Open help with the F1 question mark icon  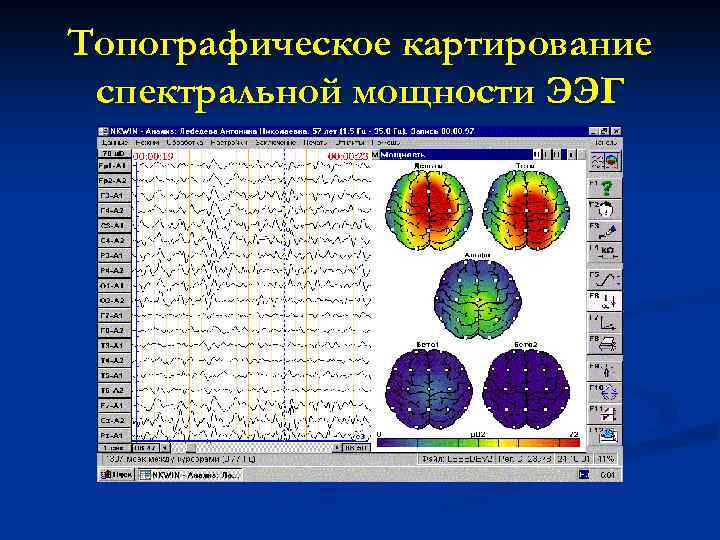pos(605,188)
